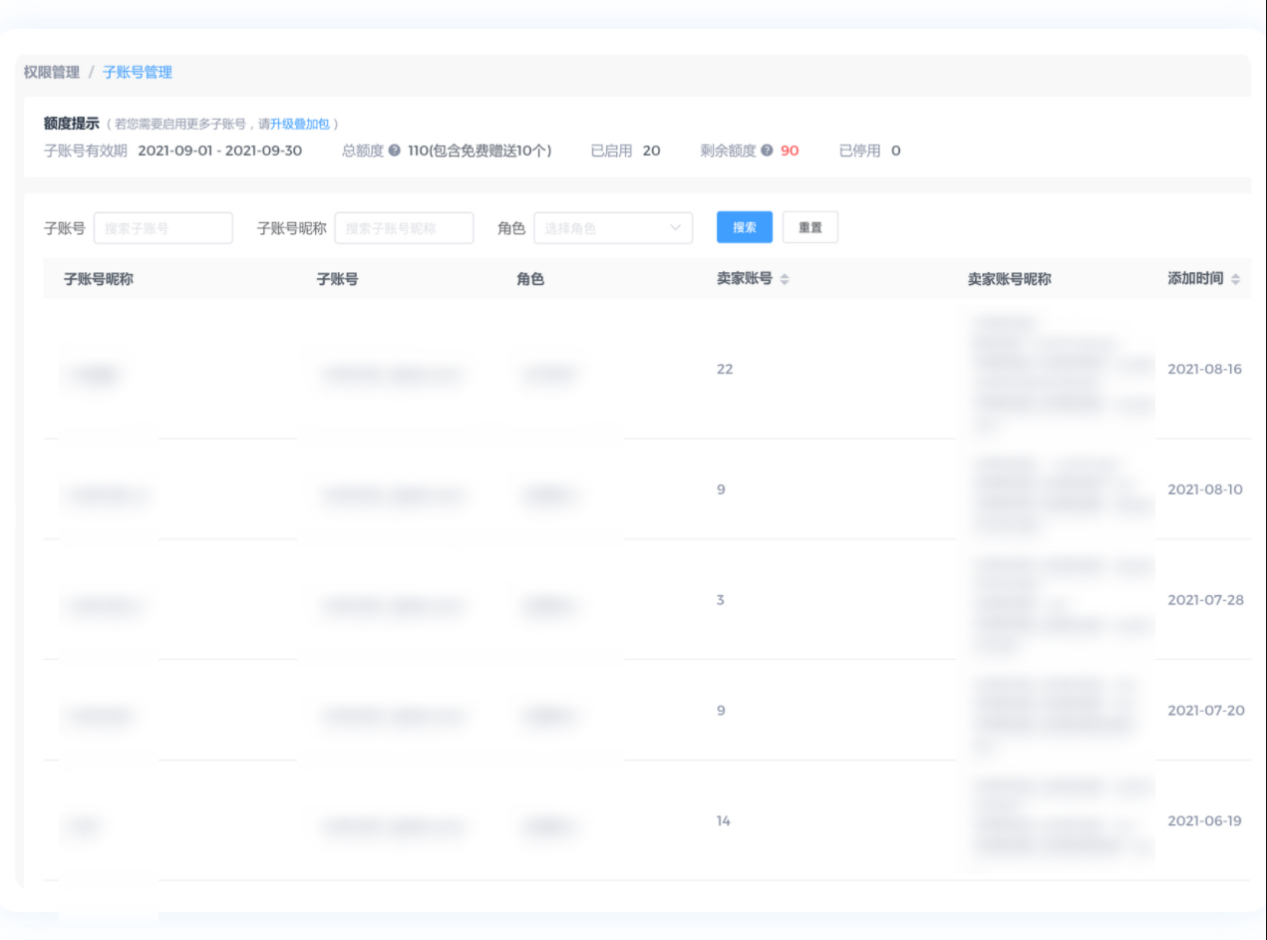The height and width of the screenshot is (940, 1267).
Task: Select 子账号管理 in the breadcrumb
Action: click(137, 72)
